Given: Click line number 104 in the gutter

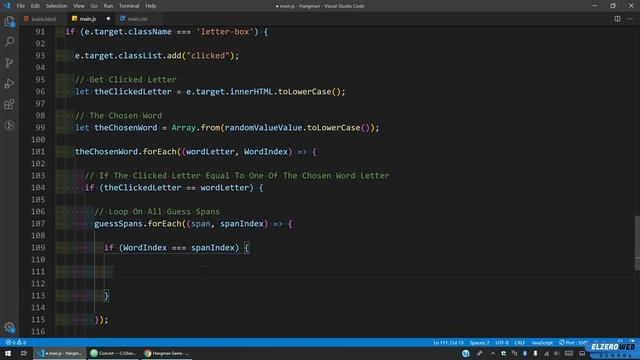Looking at the screenshot, I should [x=38, y=187].
